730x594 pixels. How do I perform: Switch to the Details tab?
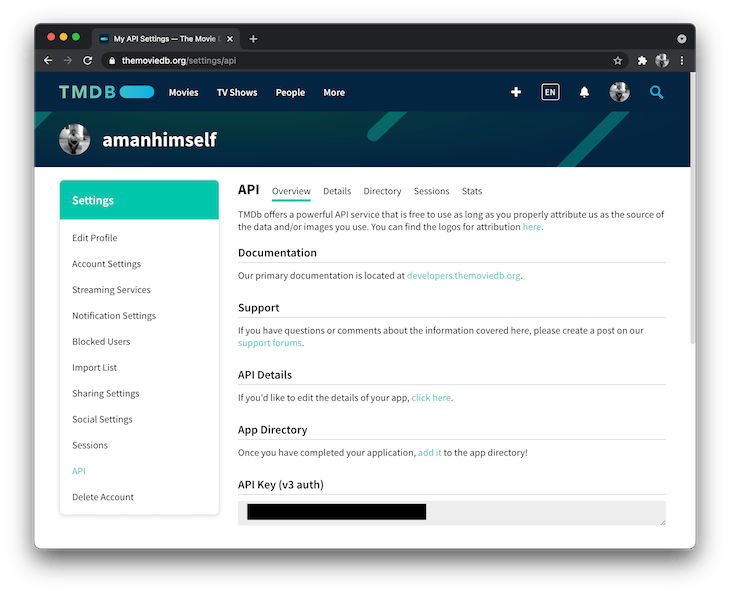[x=337, y=191]
